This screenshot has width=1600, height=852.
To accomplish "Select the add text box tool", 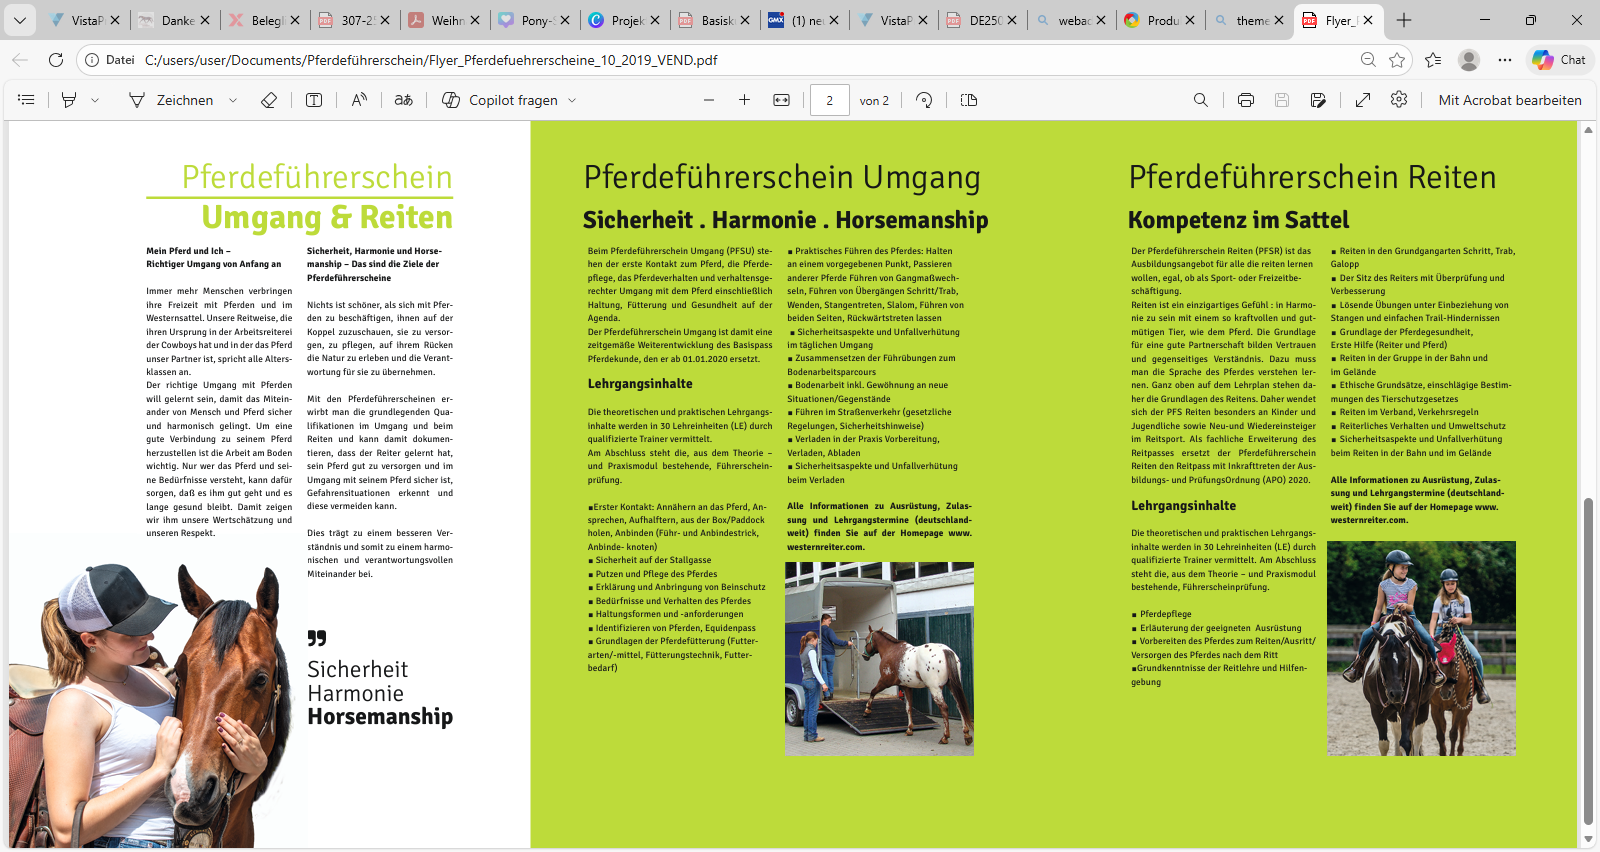I will click(314, 100).
